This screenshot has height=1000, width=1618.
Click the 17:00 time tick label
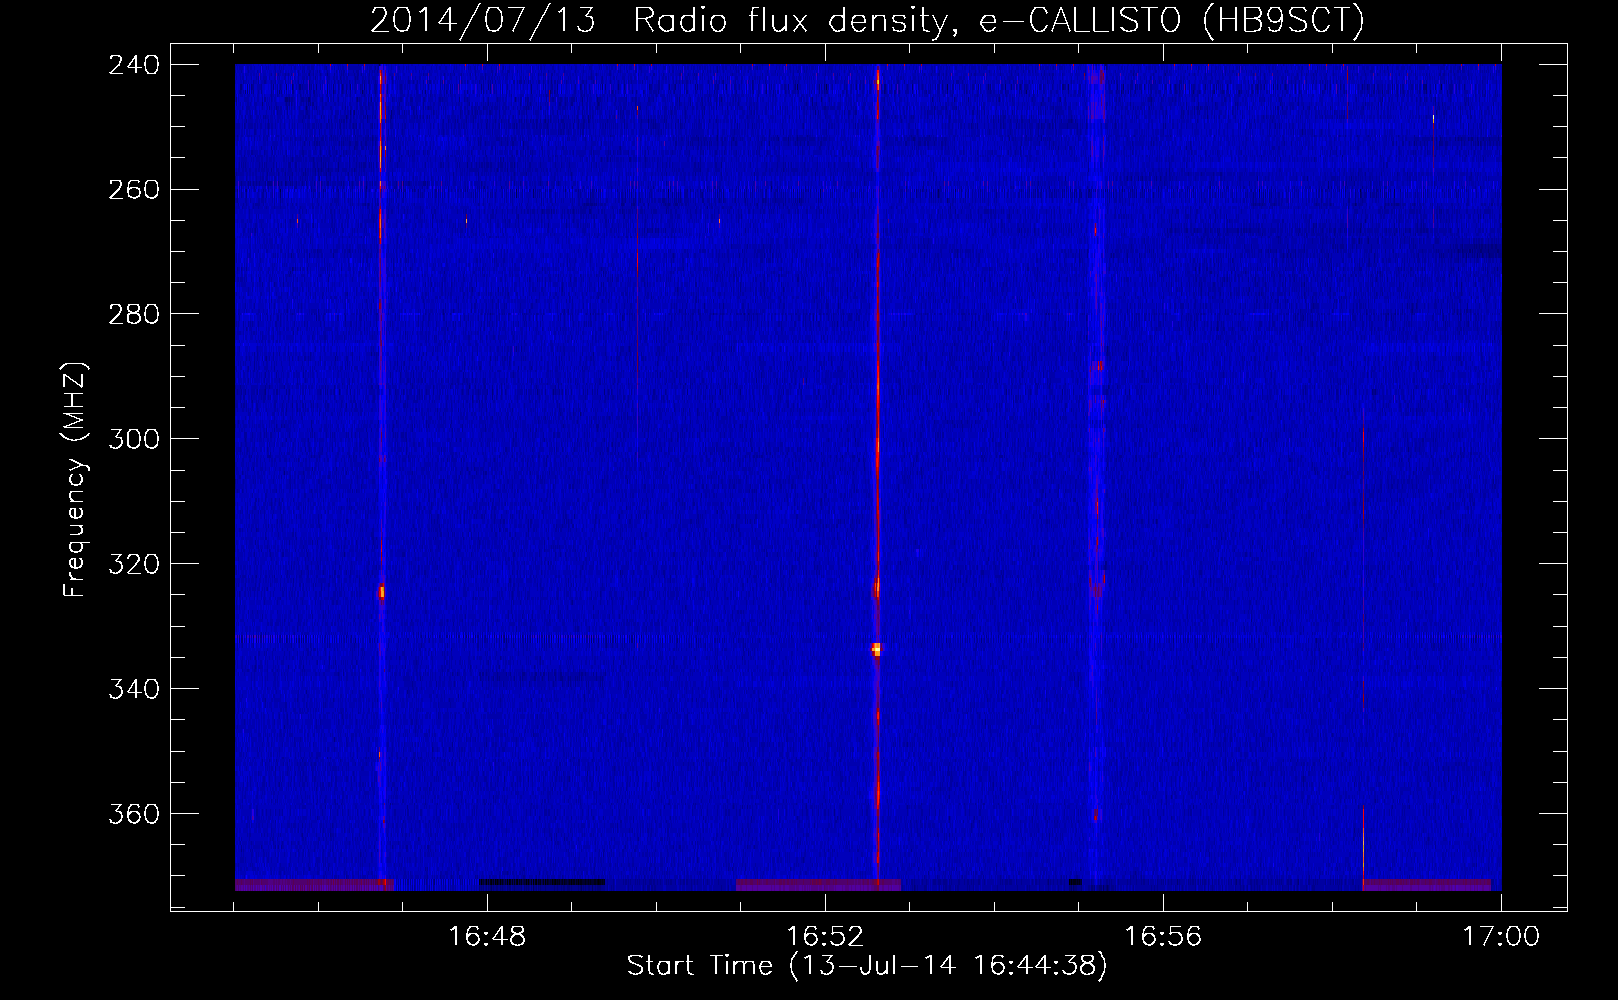(1501, 937)
